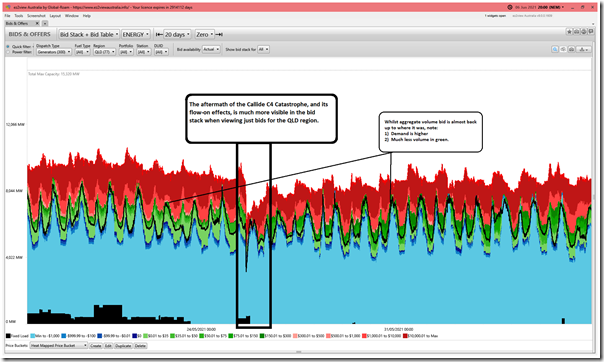Close the Bids & Offers tab
The width and height of the screenshot is (604, 362).
click(x=37, y=23)
